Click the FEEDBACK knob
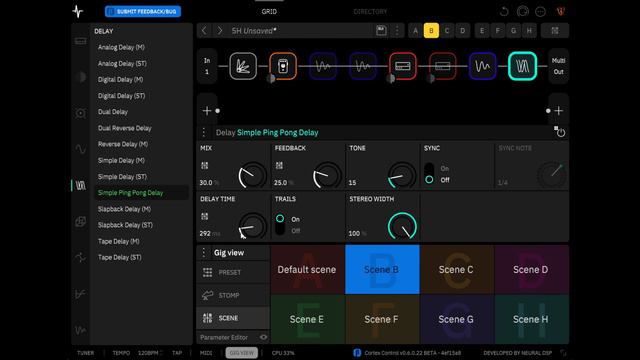This screenshot has height=360, width=640. point(327,176)
